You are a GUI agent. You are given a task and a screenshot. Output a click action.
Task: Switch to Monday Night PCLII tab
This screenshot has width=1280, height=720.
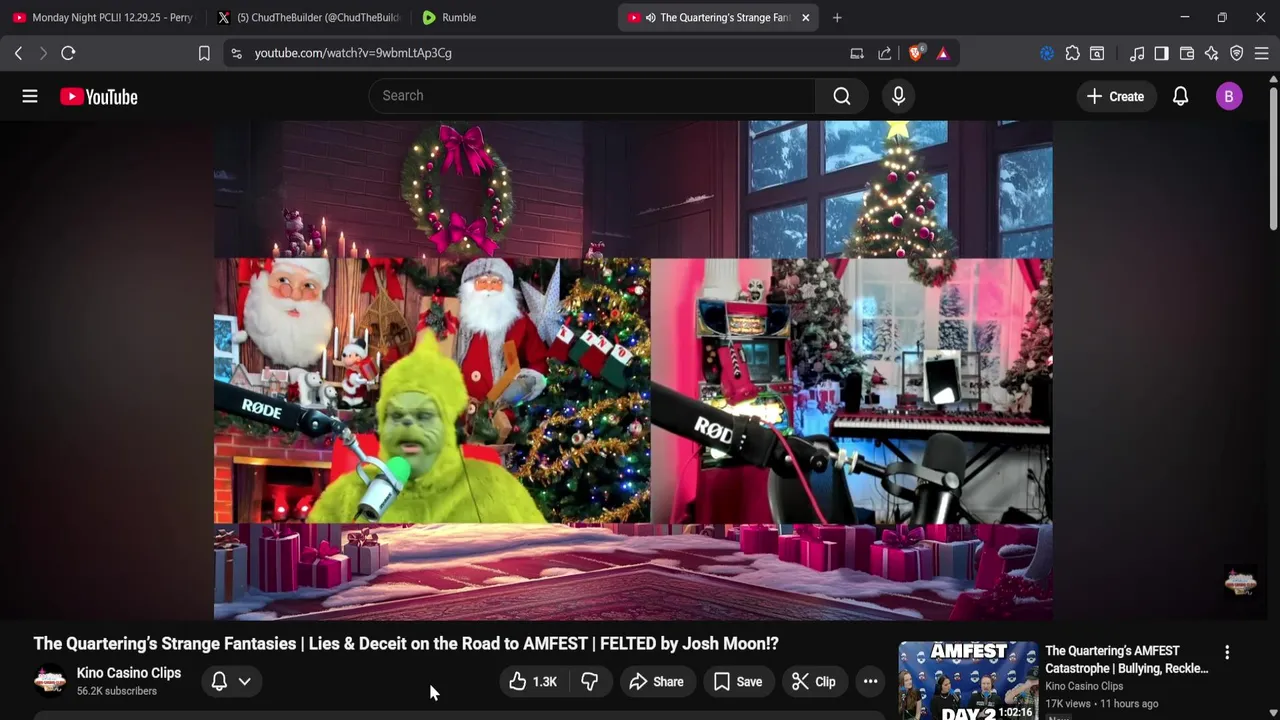(x=103, y=17)
